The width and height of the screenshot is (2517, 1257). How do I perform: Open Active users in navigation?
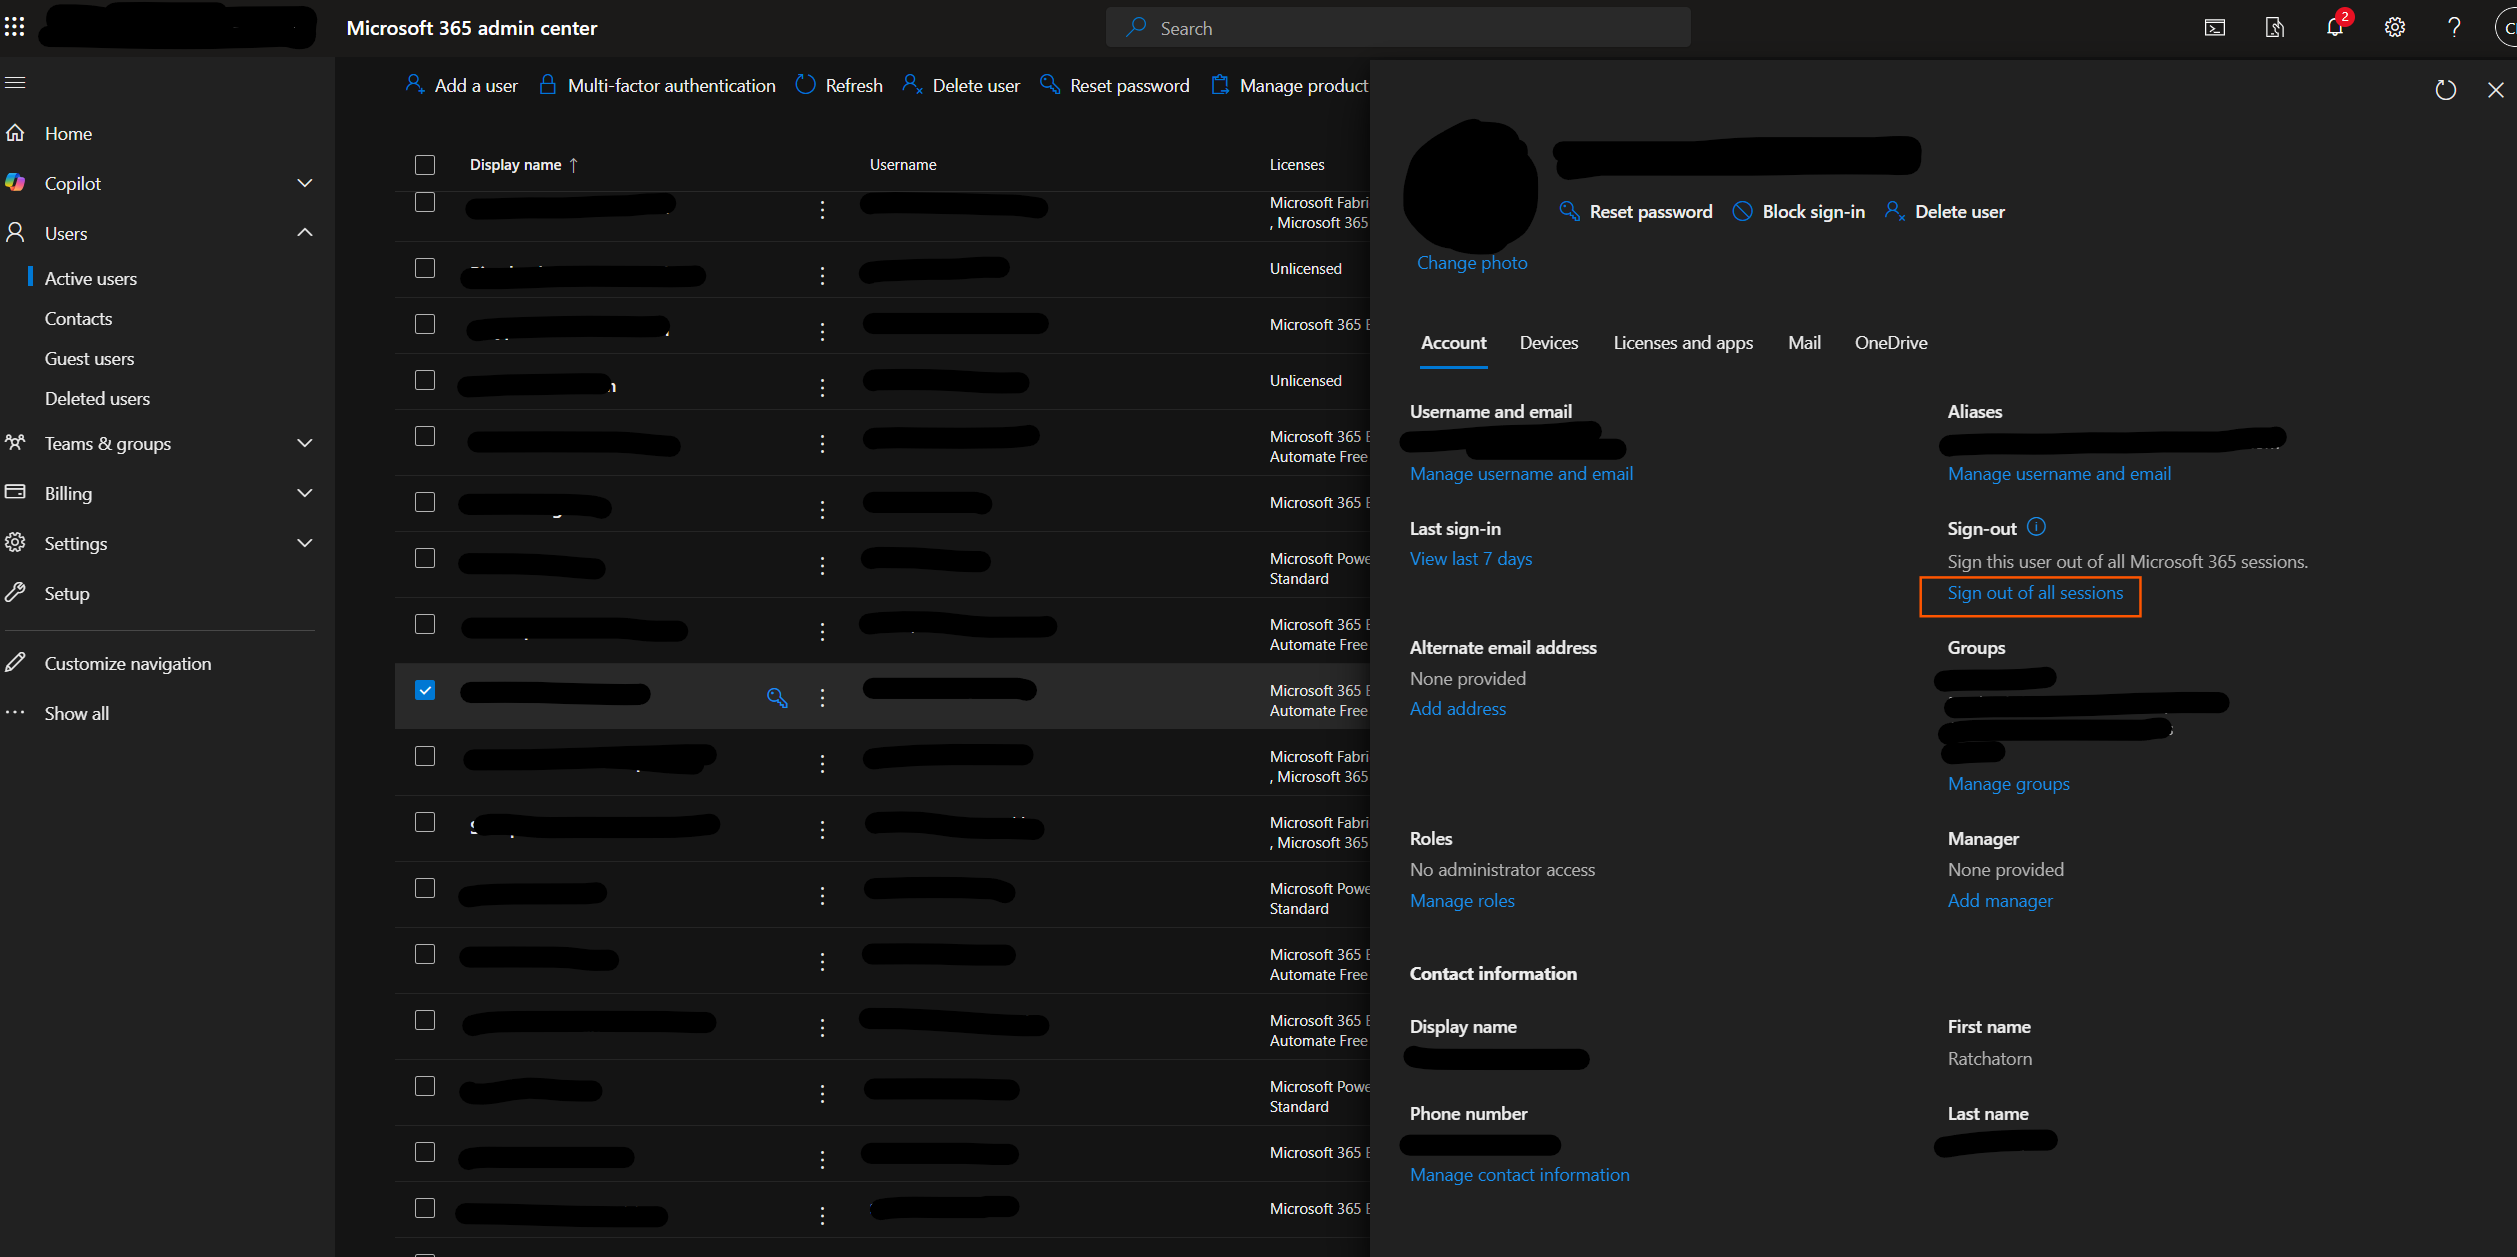[91, 278]
